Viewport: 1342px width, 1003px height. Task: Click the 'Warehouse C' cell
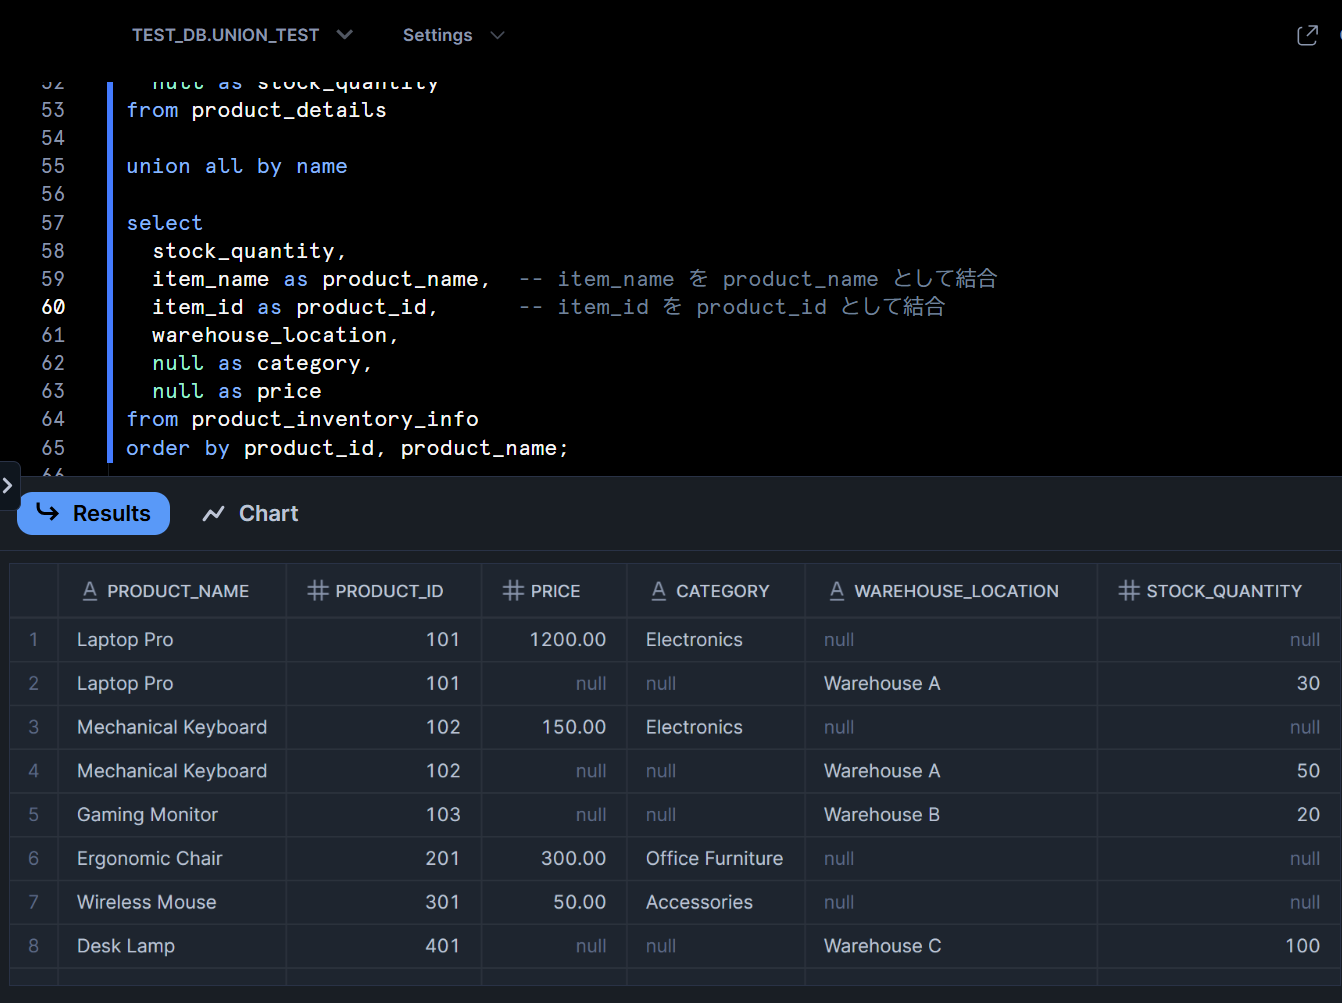pos(951,945)
